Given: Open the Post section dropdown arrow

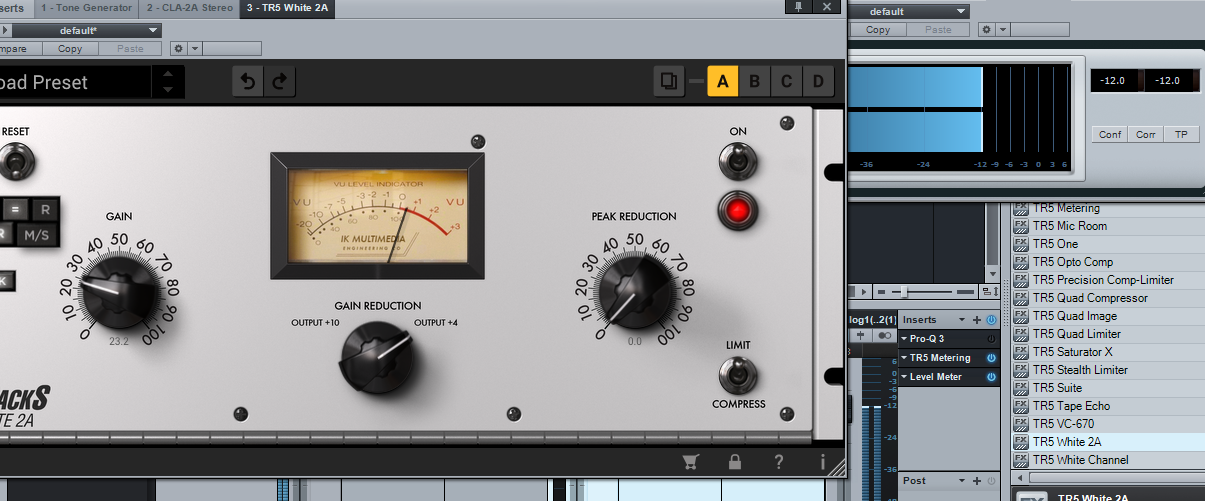Looking at the screenshot, I should [x=963, y=481].
